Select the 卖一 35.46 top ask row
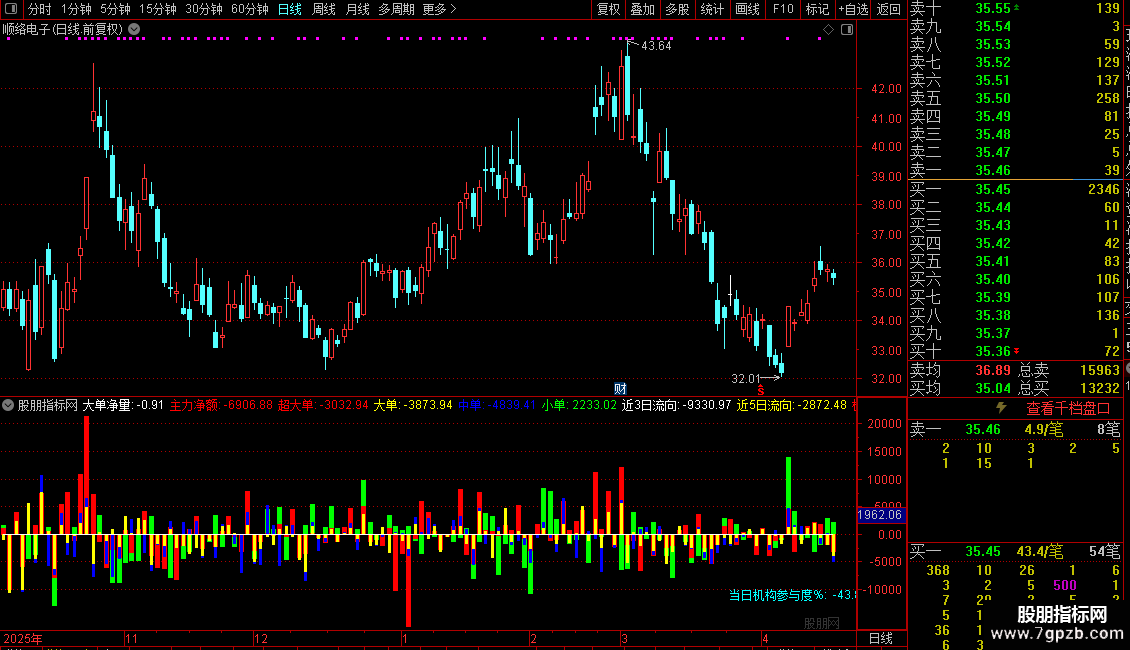Viewport: 1130px width, 650px height. pyautogui.click(x=1015, y=170)
